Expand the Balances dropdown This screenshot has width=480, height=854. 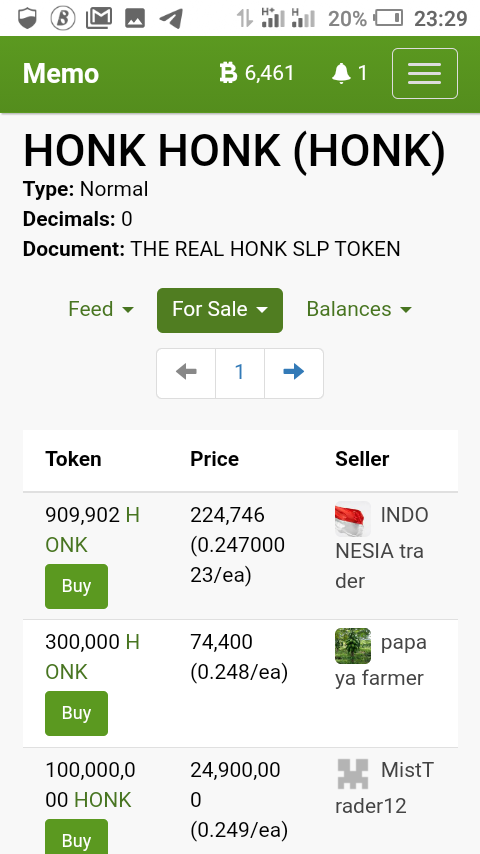tap(359, 309)
